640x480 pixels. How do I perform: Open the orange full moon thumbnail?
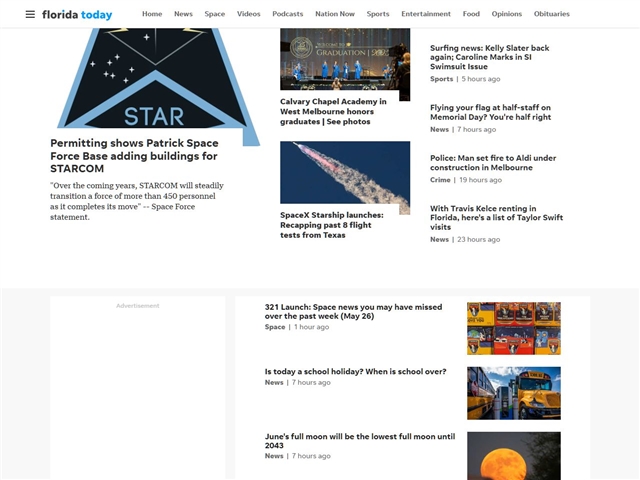point(514,456)
